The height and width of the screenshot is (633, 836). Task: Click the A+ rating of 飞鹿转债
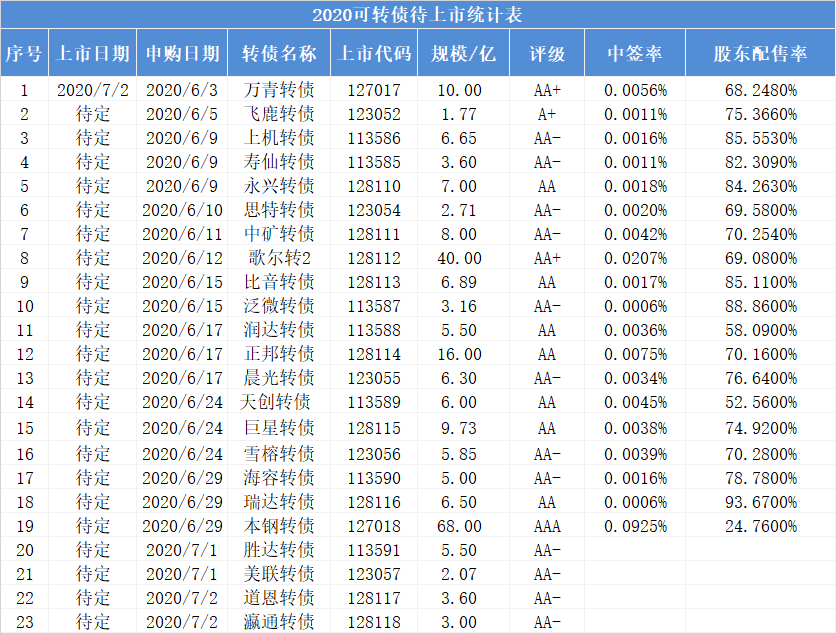[547, 114]
